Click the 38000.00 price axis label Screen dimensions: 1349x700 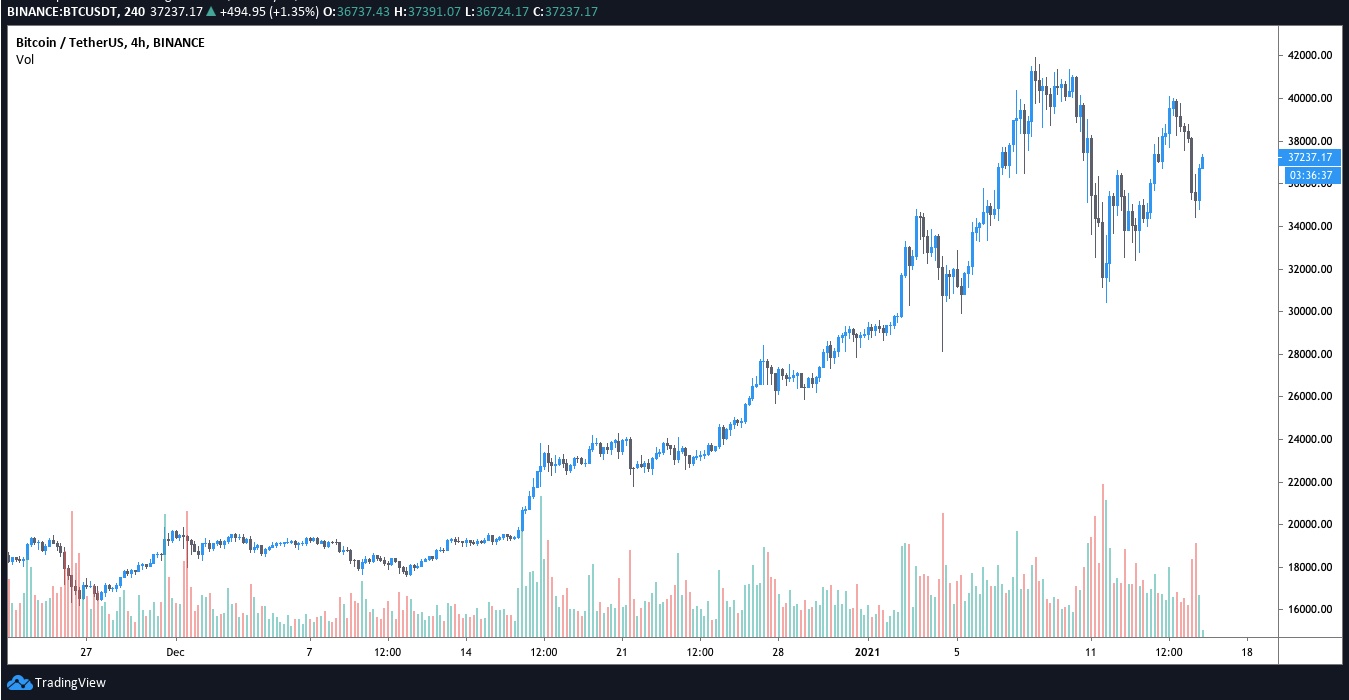pos(1311,141)
